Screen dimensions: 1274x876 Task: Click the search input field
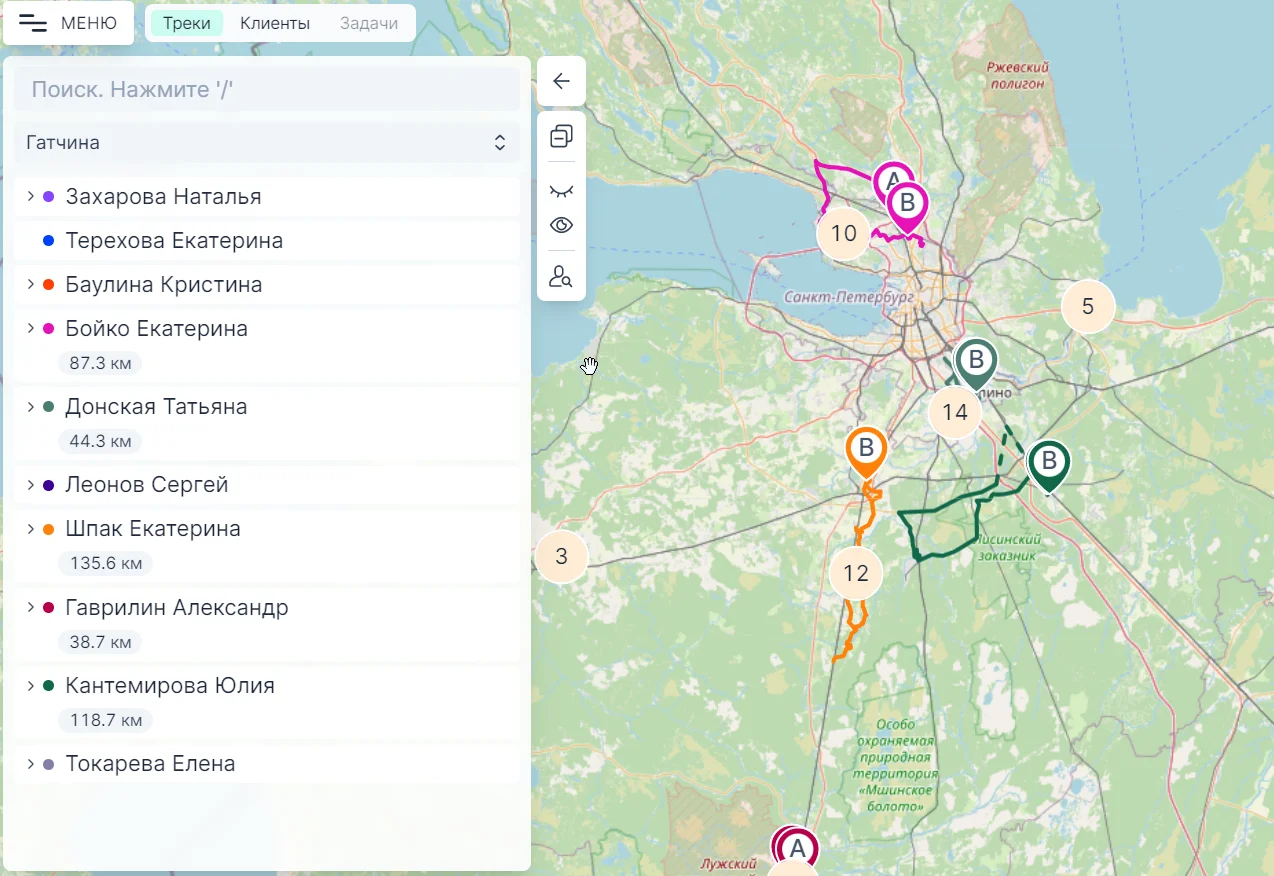point(267,90)
